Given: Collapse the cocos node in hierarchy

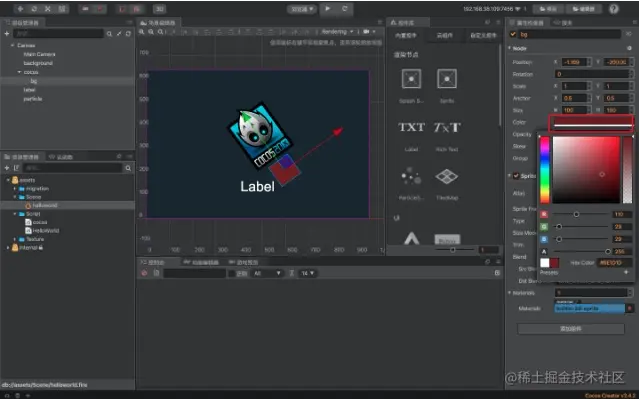Looking at the screenshot, I should (x=19, y=72).
